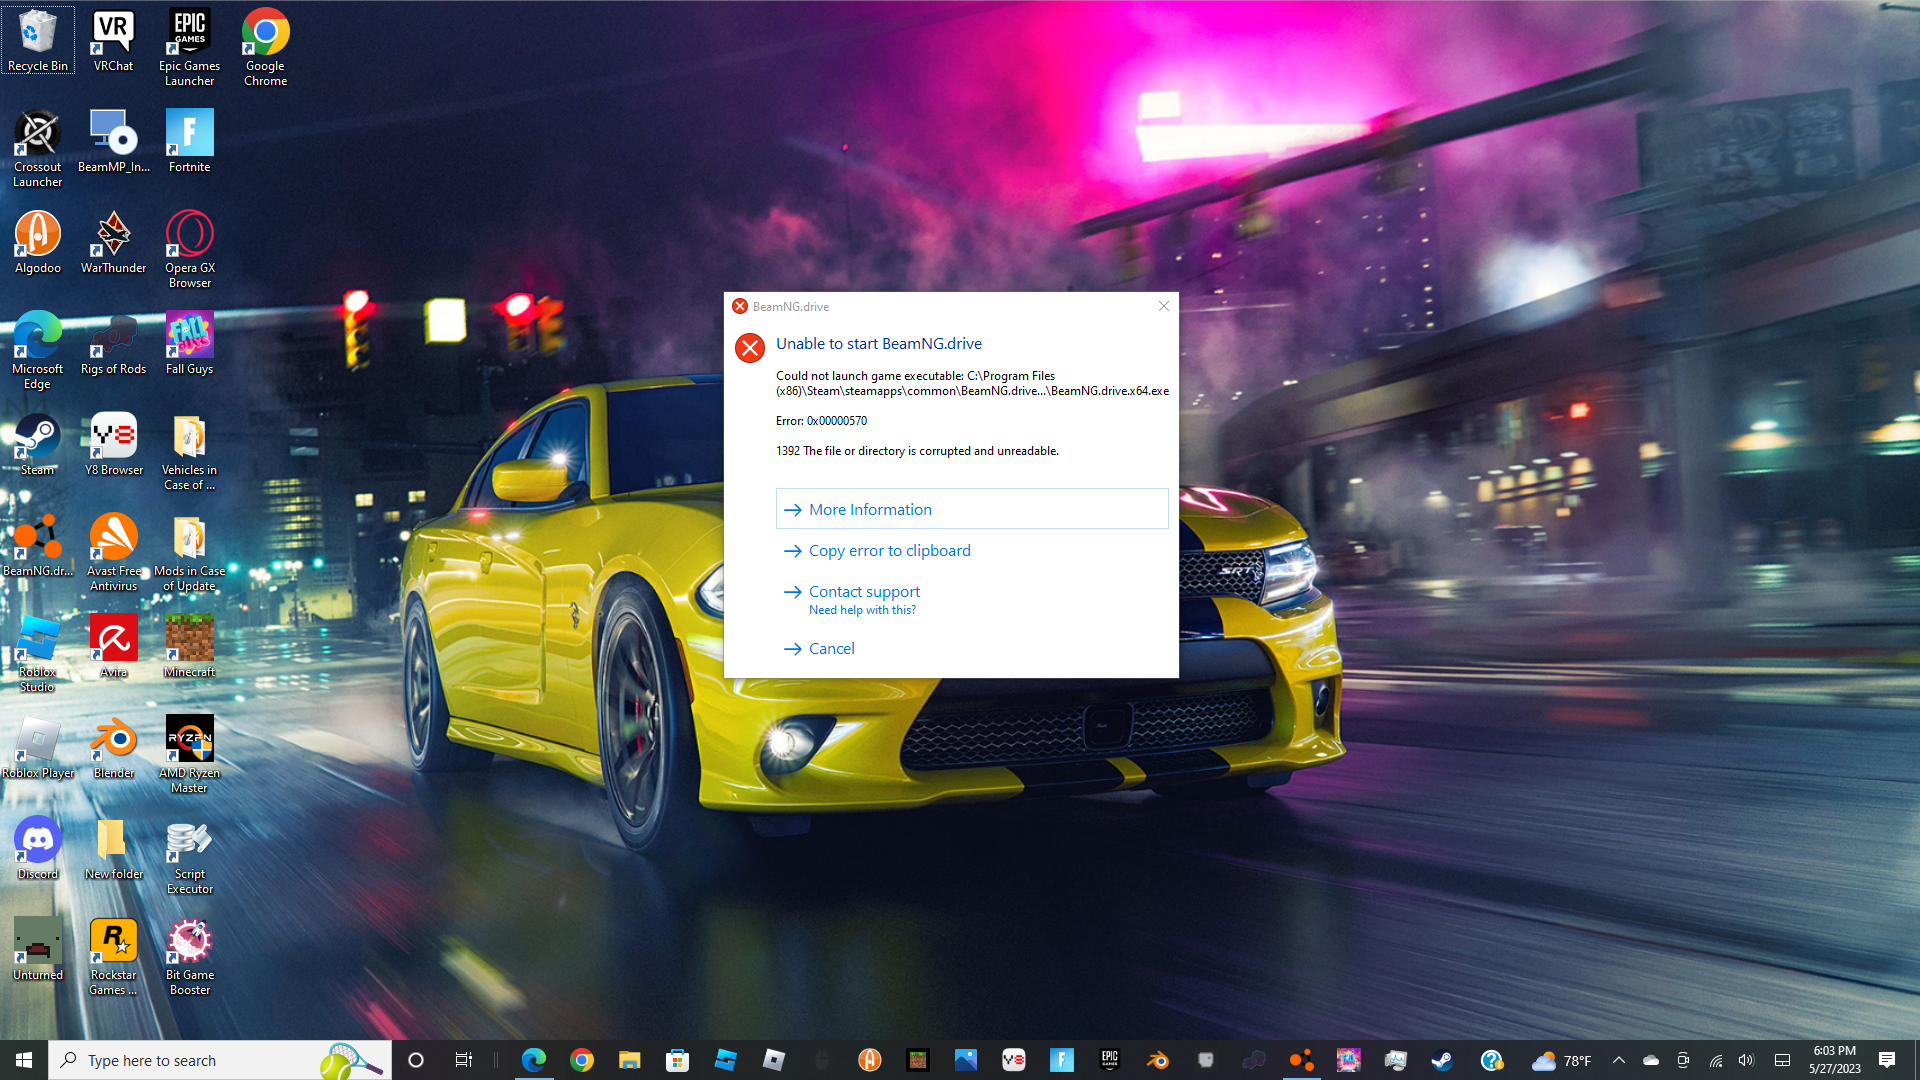Select Roblox Studio desktop icon
Image resolution: width=1920 pixels, height=1080 pixels.
pos(38,653)
